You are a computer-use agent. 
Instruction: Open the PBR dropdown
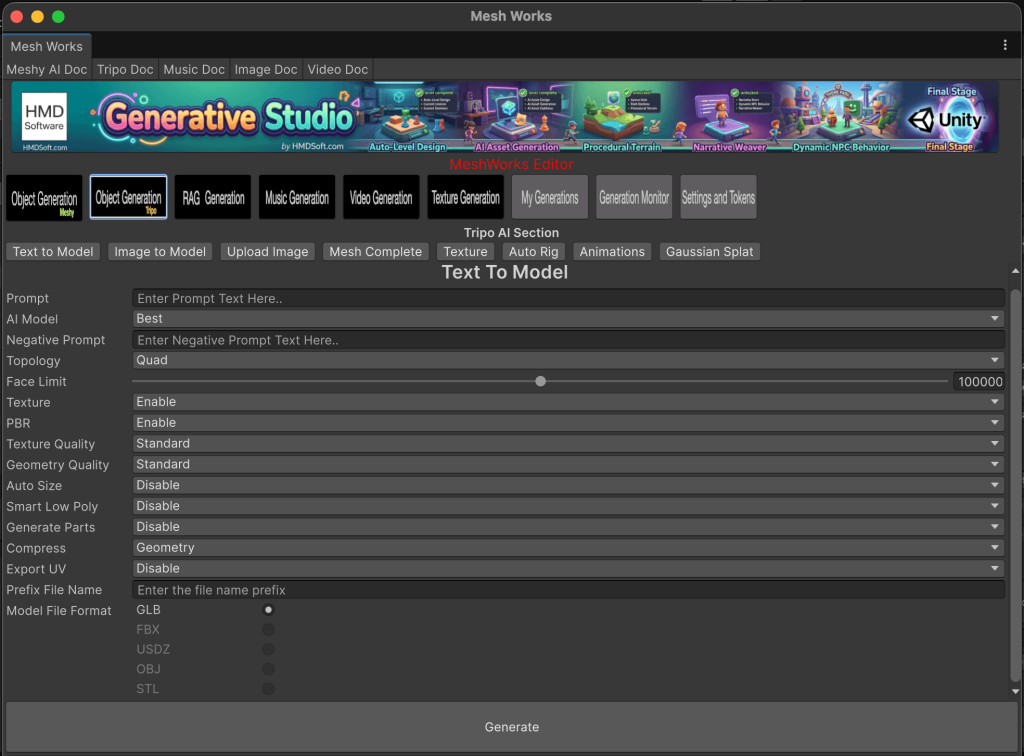coord(568,423)
